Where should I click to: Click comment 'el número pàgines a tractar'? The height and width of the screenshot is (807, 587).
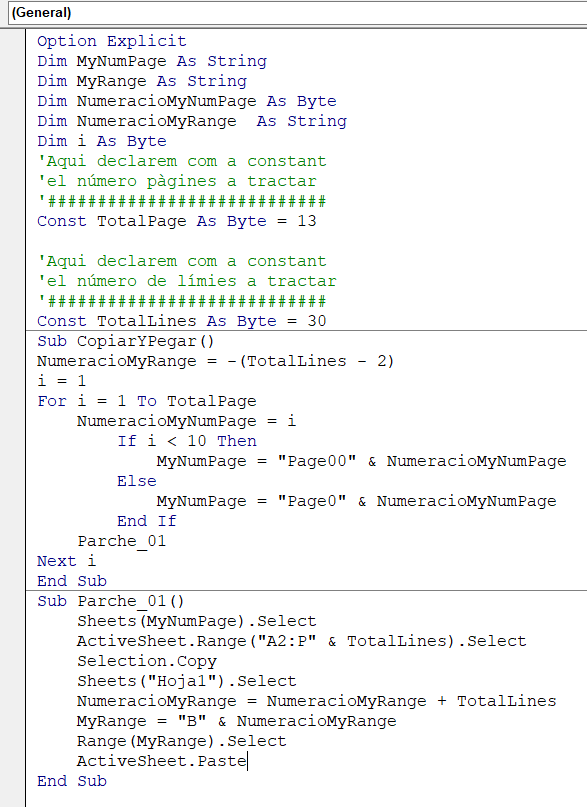177,181
